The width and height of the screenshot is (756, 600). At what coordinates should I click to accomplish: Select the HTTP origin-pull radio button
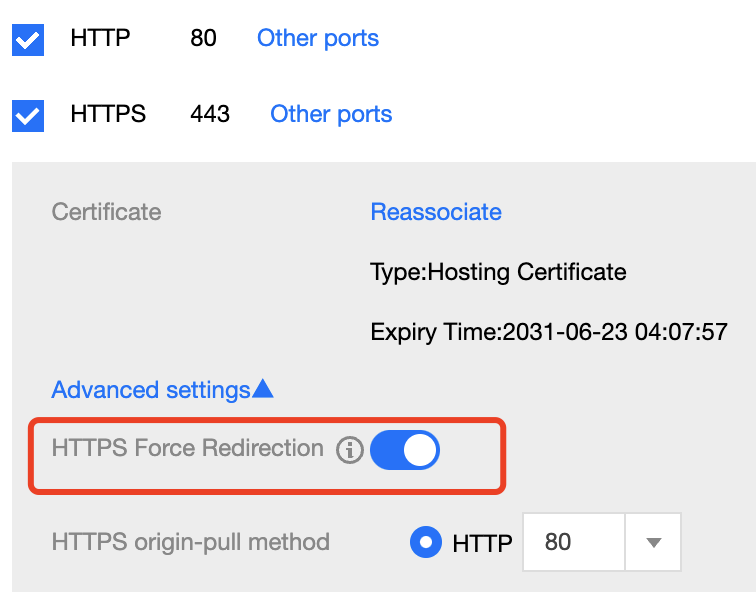426,542
